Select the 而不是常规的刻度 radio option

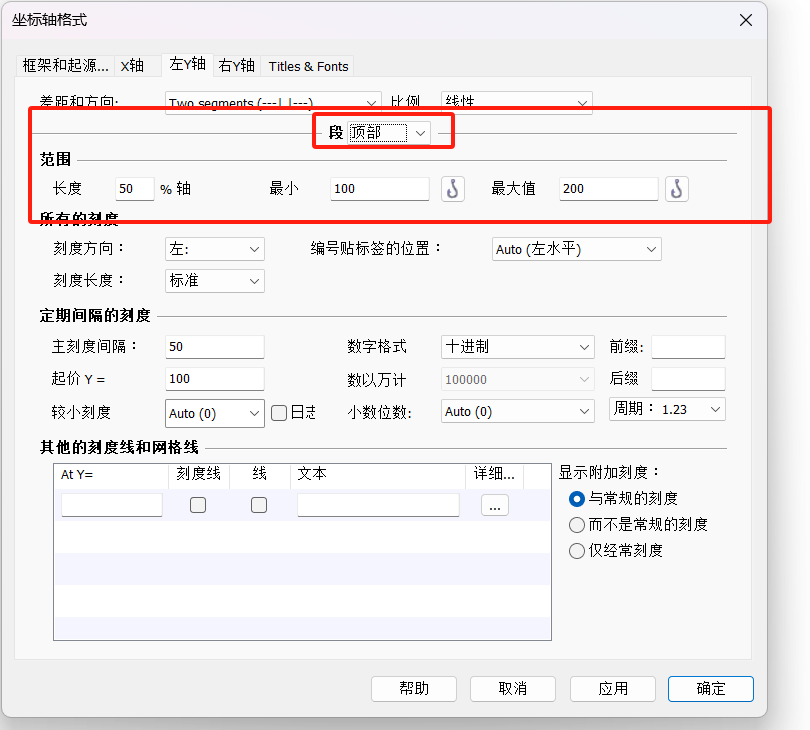point(577,524)
